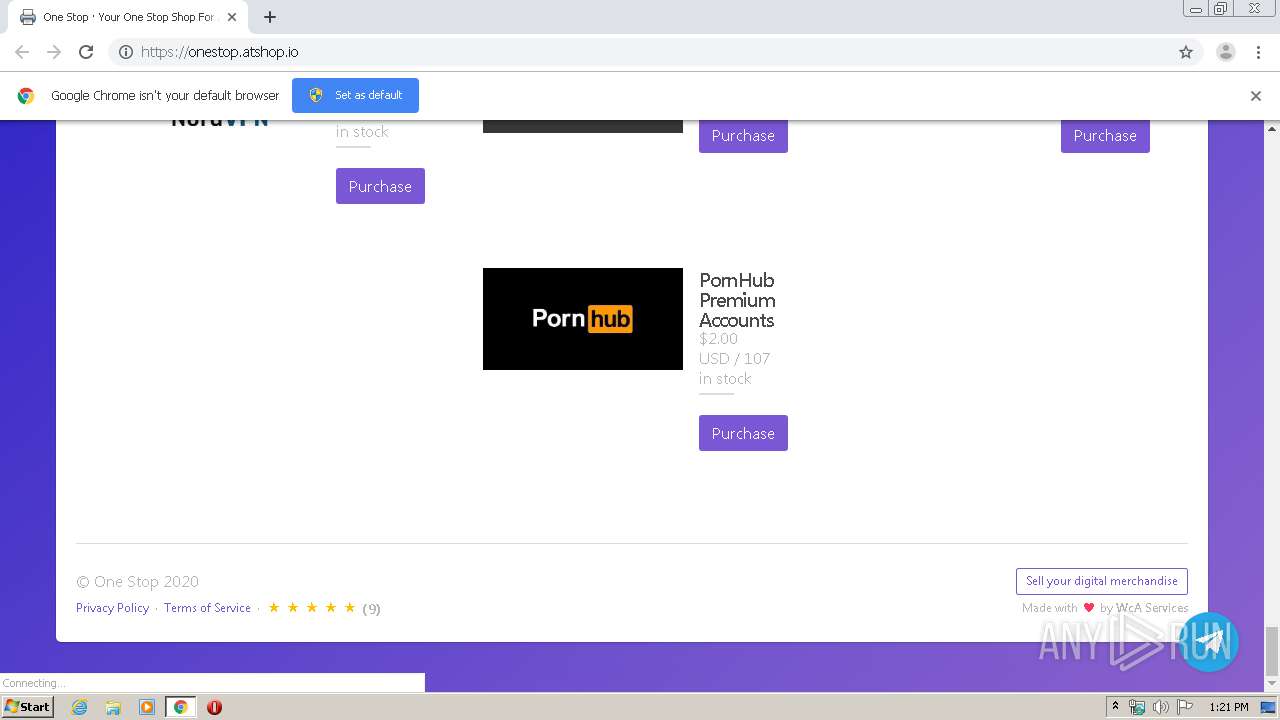Click the five-star rating (9)
The height and width of the screenshot is (720, 1280).
click(x=324, y=608)
